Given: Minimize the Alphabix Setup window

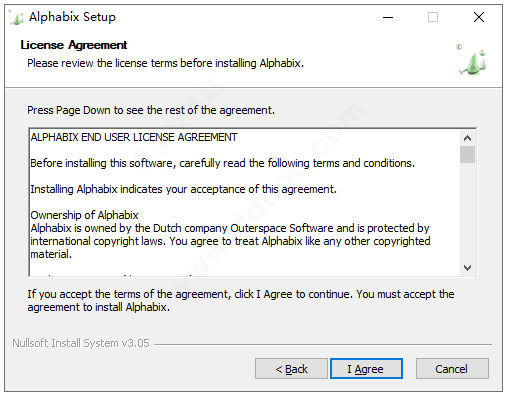Looking at the screenshot, I should 388,17.
